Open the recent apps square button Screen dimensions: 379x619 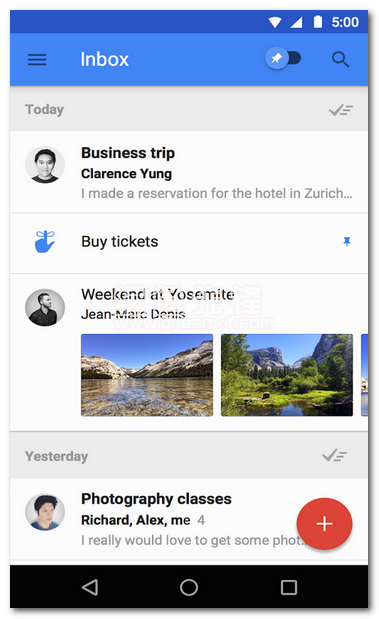point(289,587)
